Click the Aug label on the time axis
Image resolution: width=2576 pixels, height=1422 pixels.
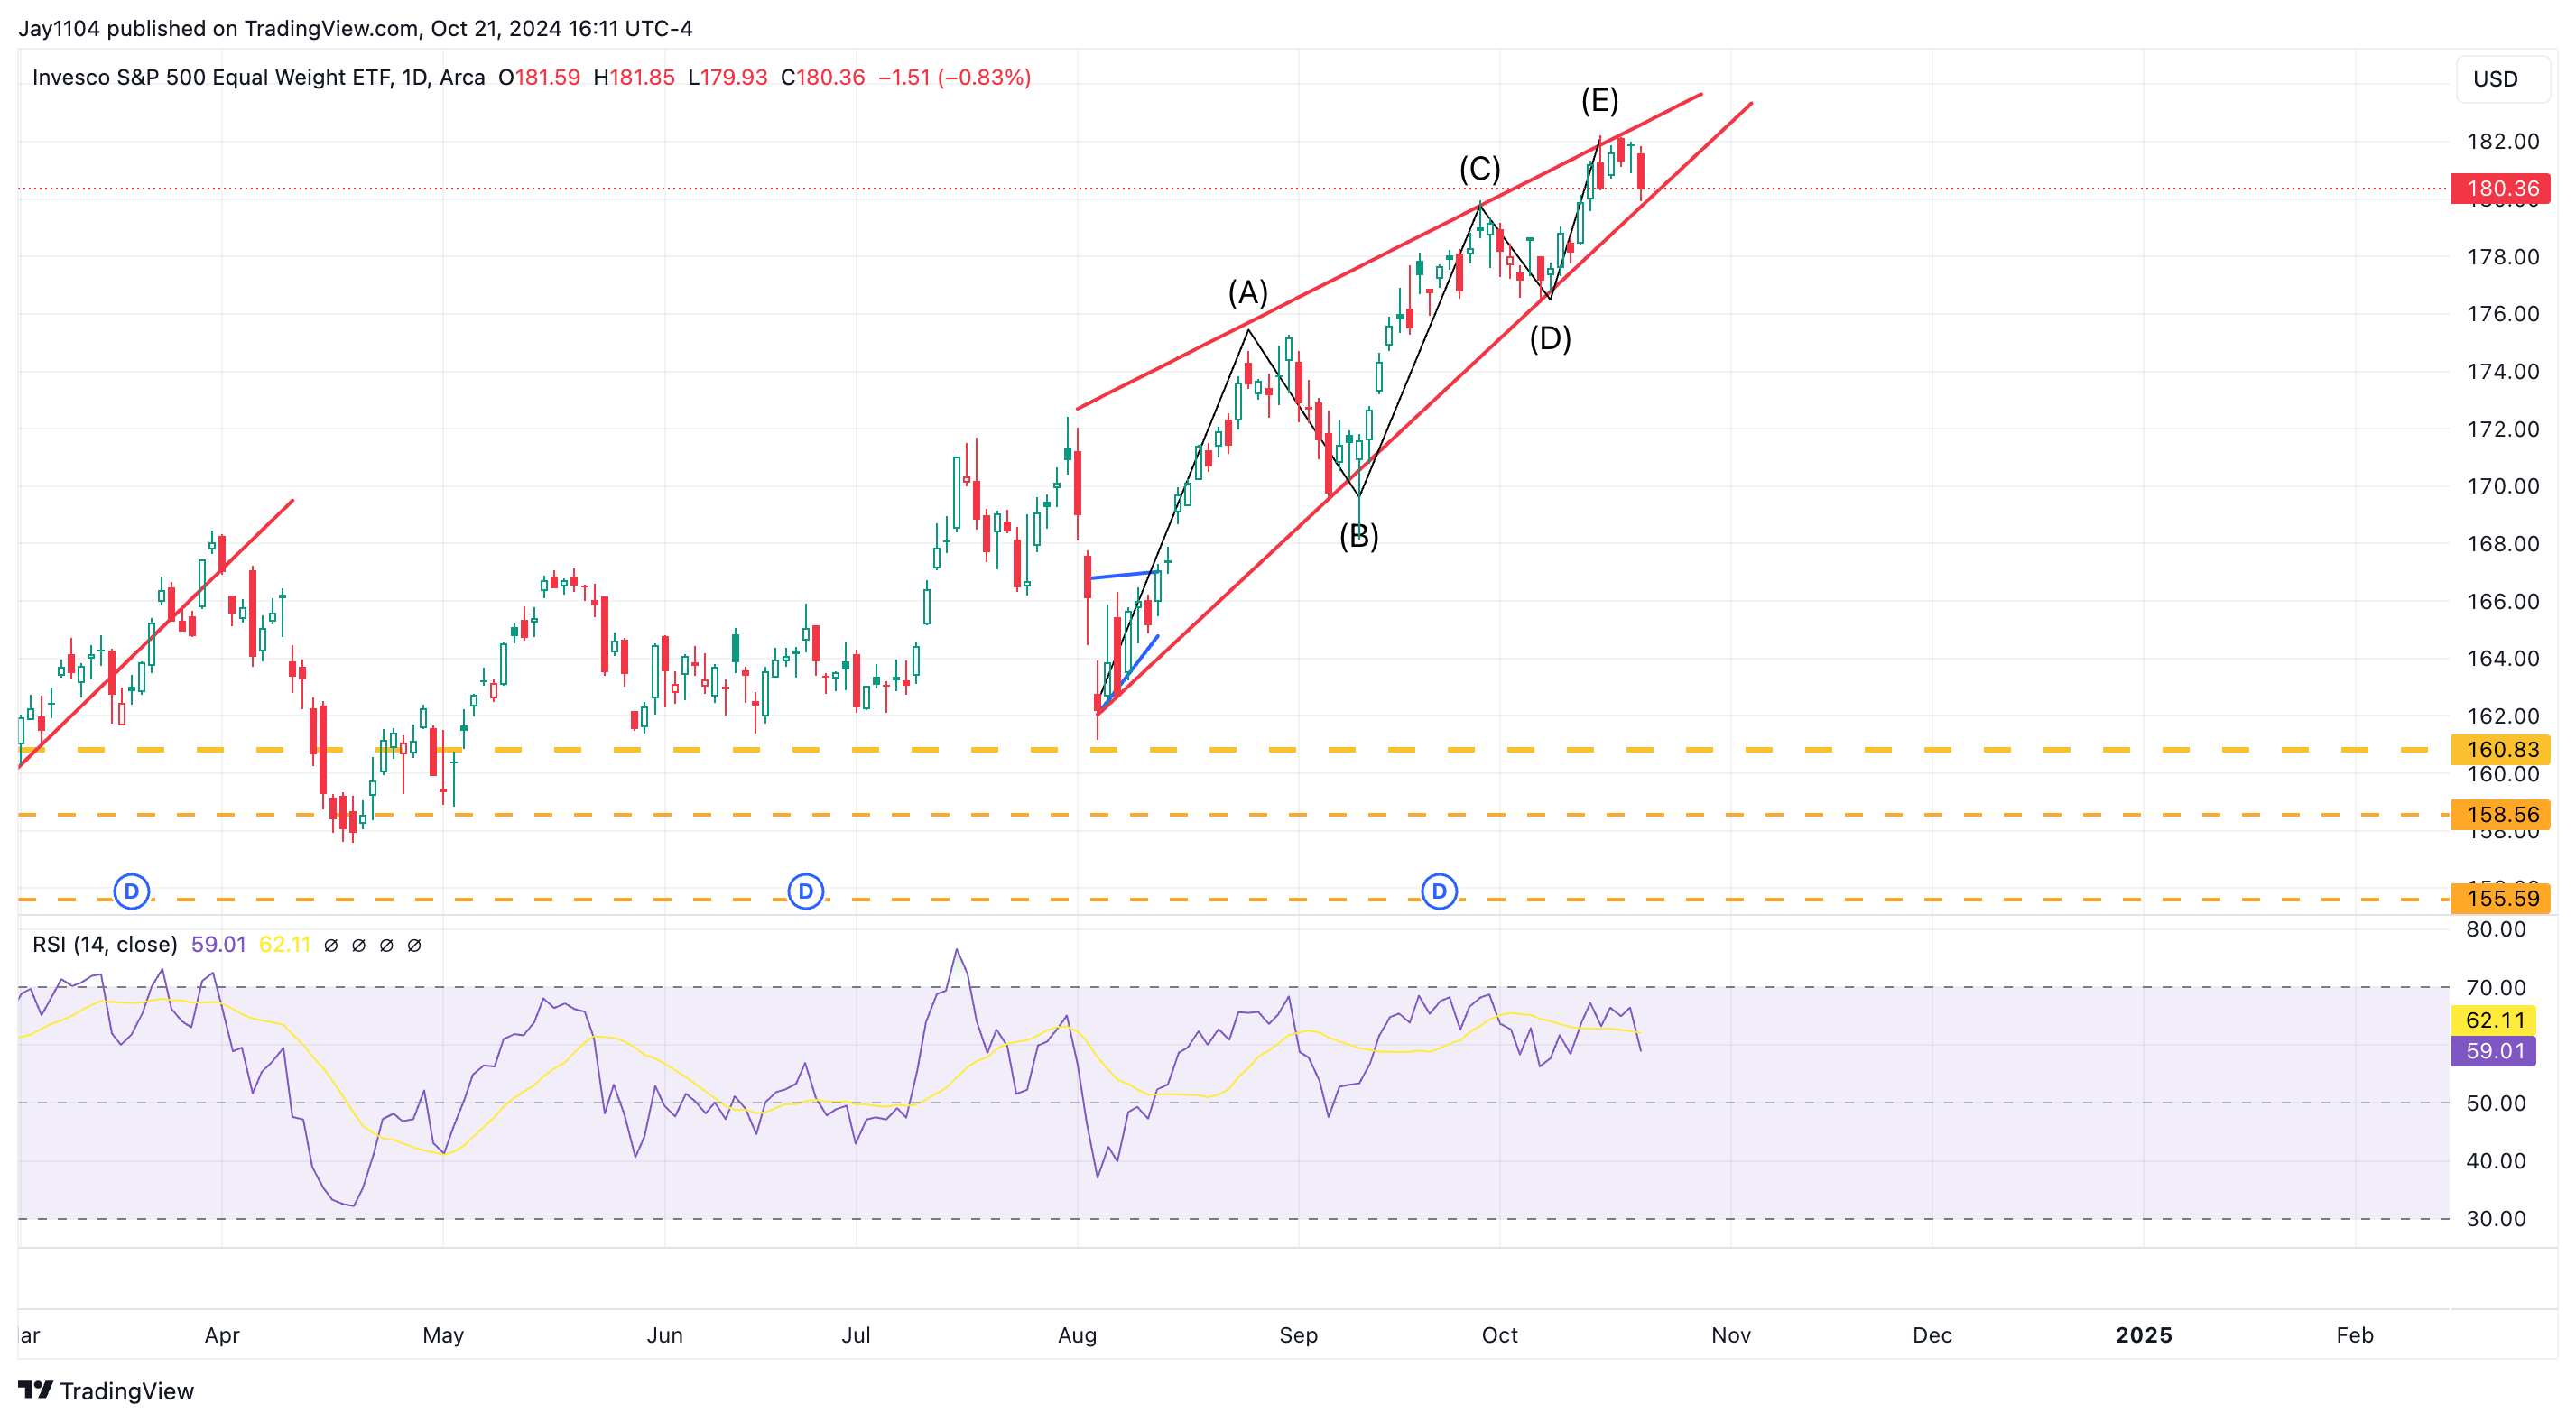(1077, 1335)
